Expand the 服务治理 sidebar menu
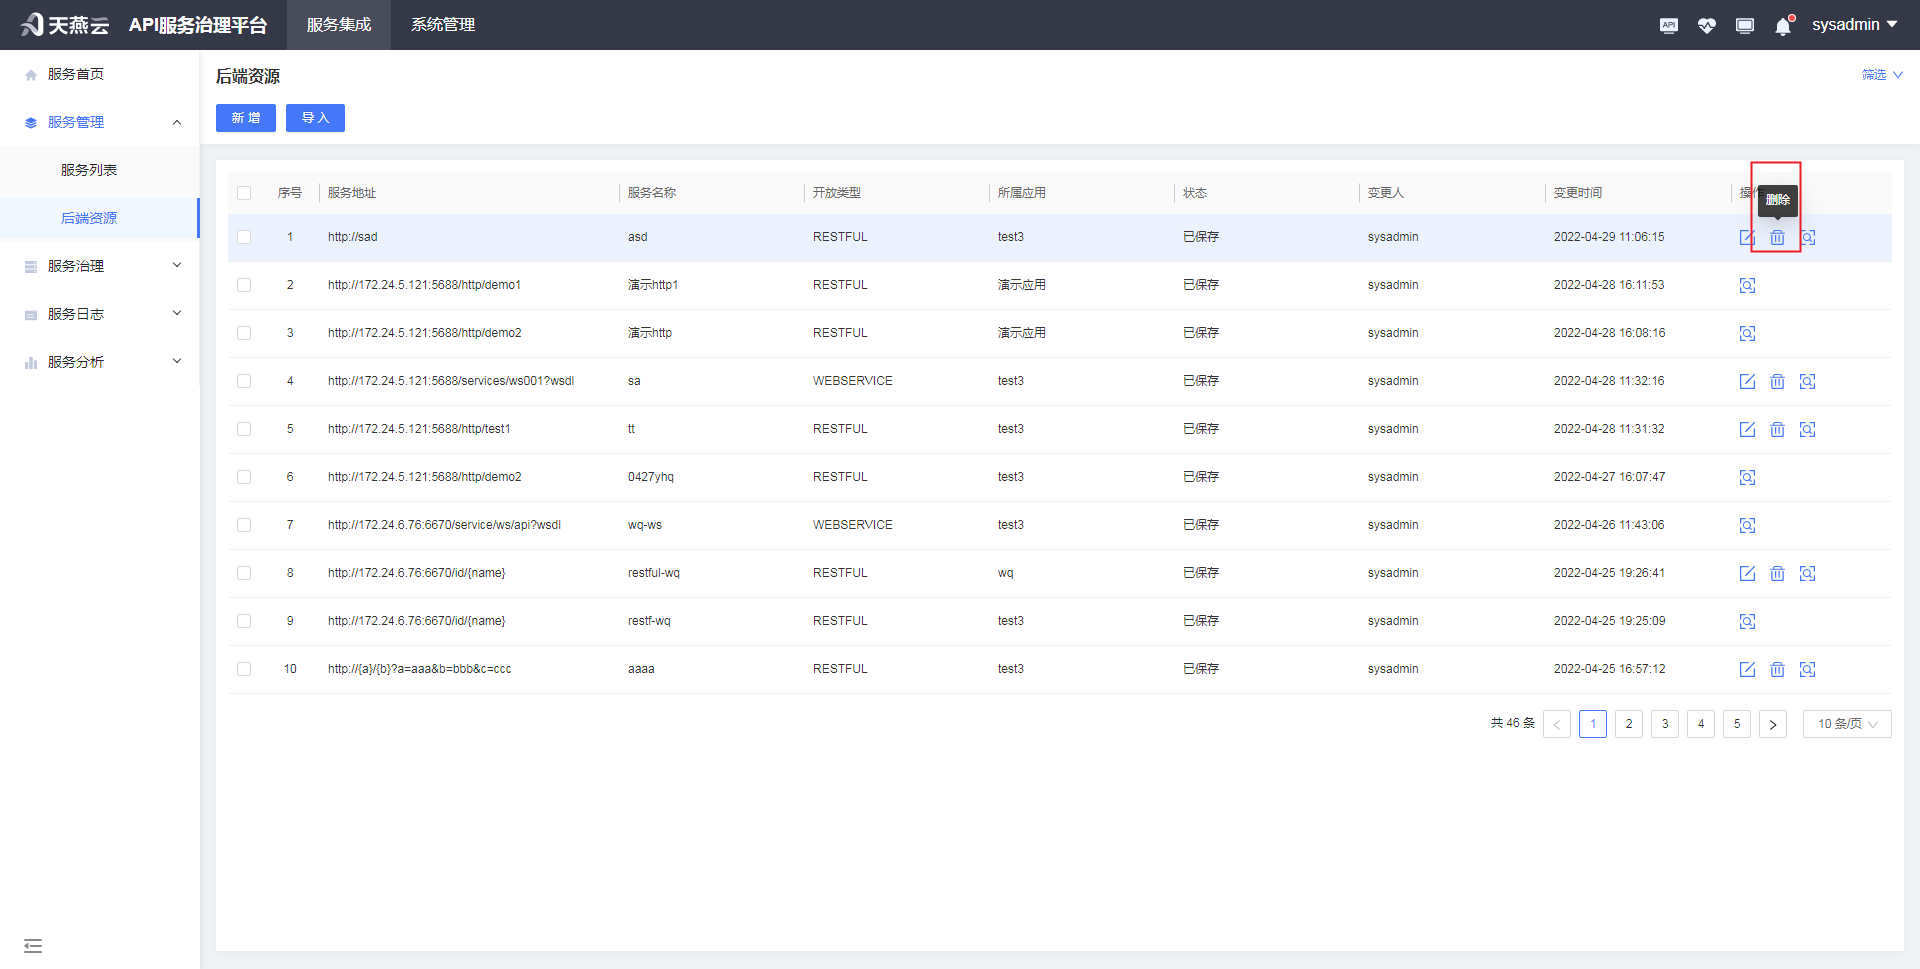The width and height of the screenshot is (1920, 969). pos(100,266)
